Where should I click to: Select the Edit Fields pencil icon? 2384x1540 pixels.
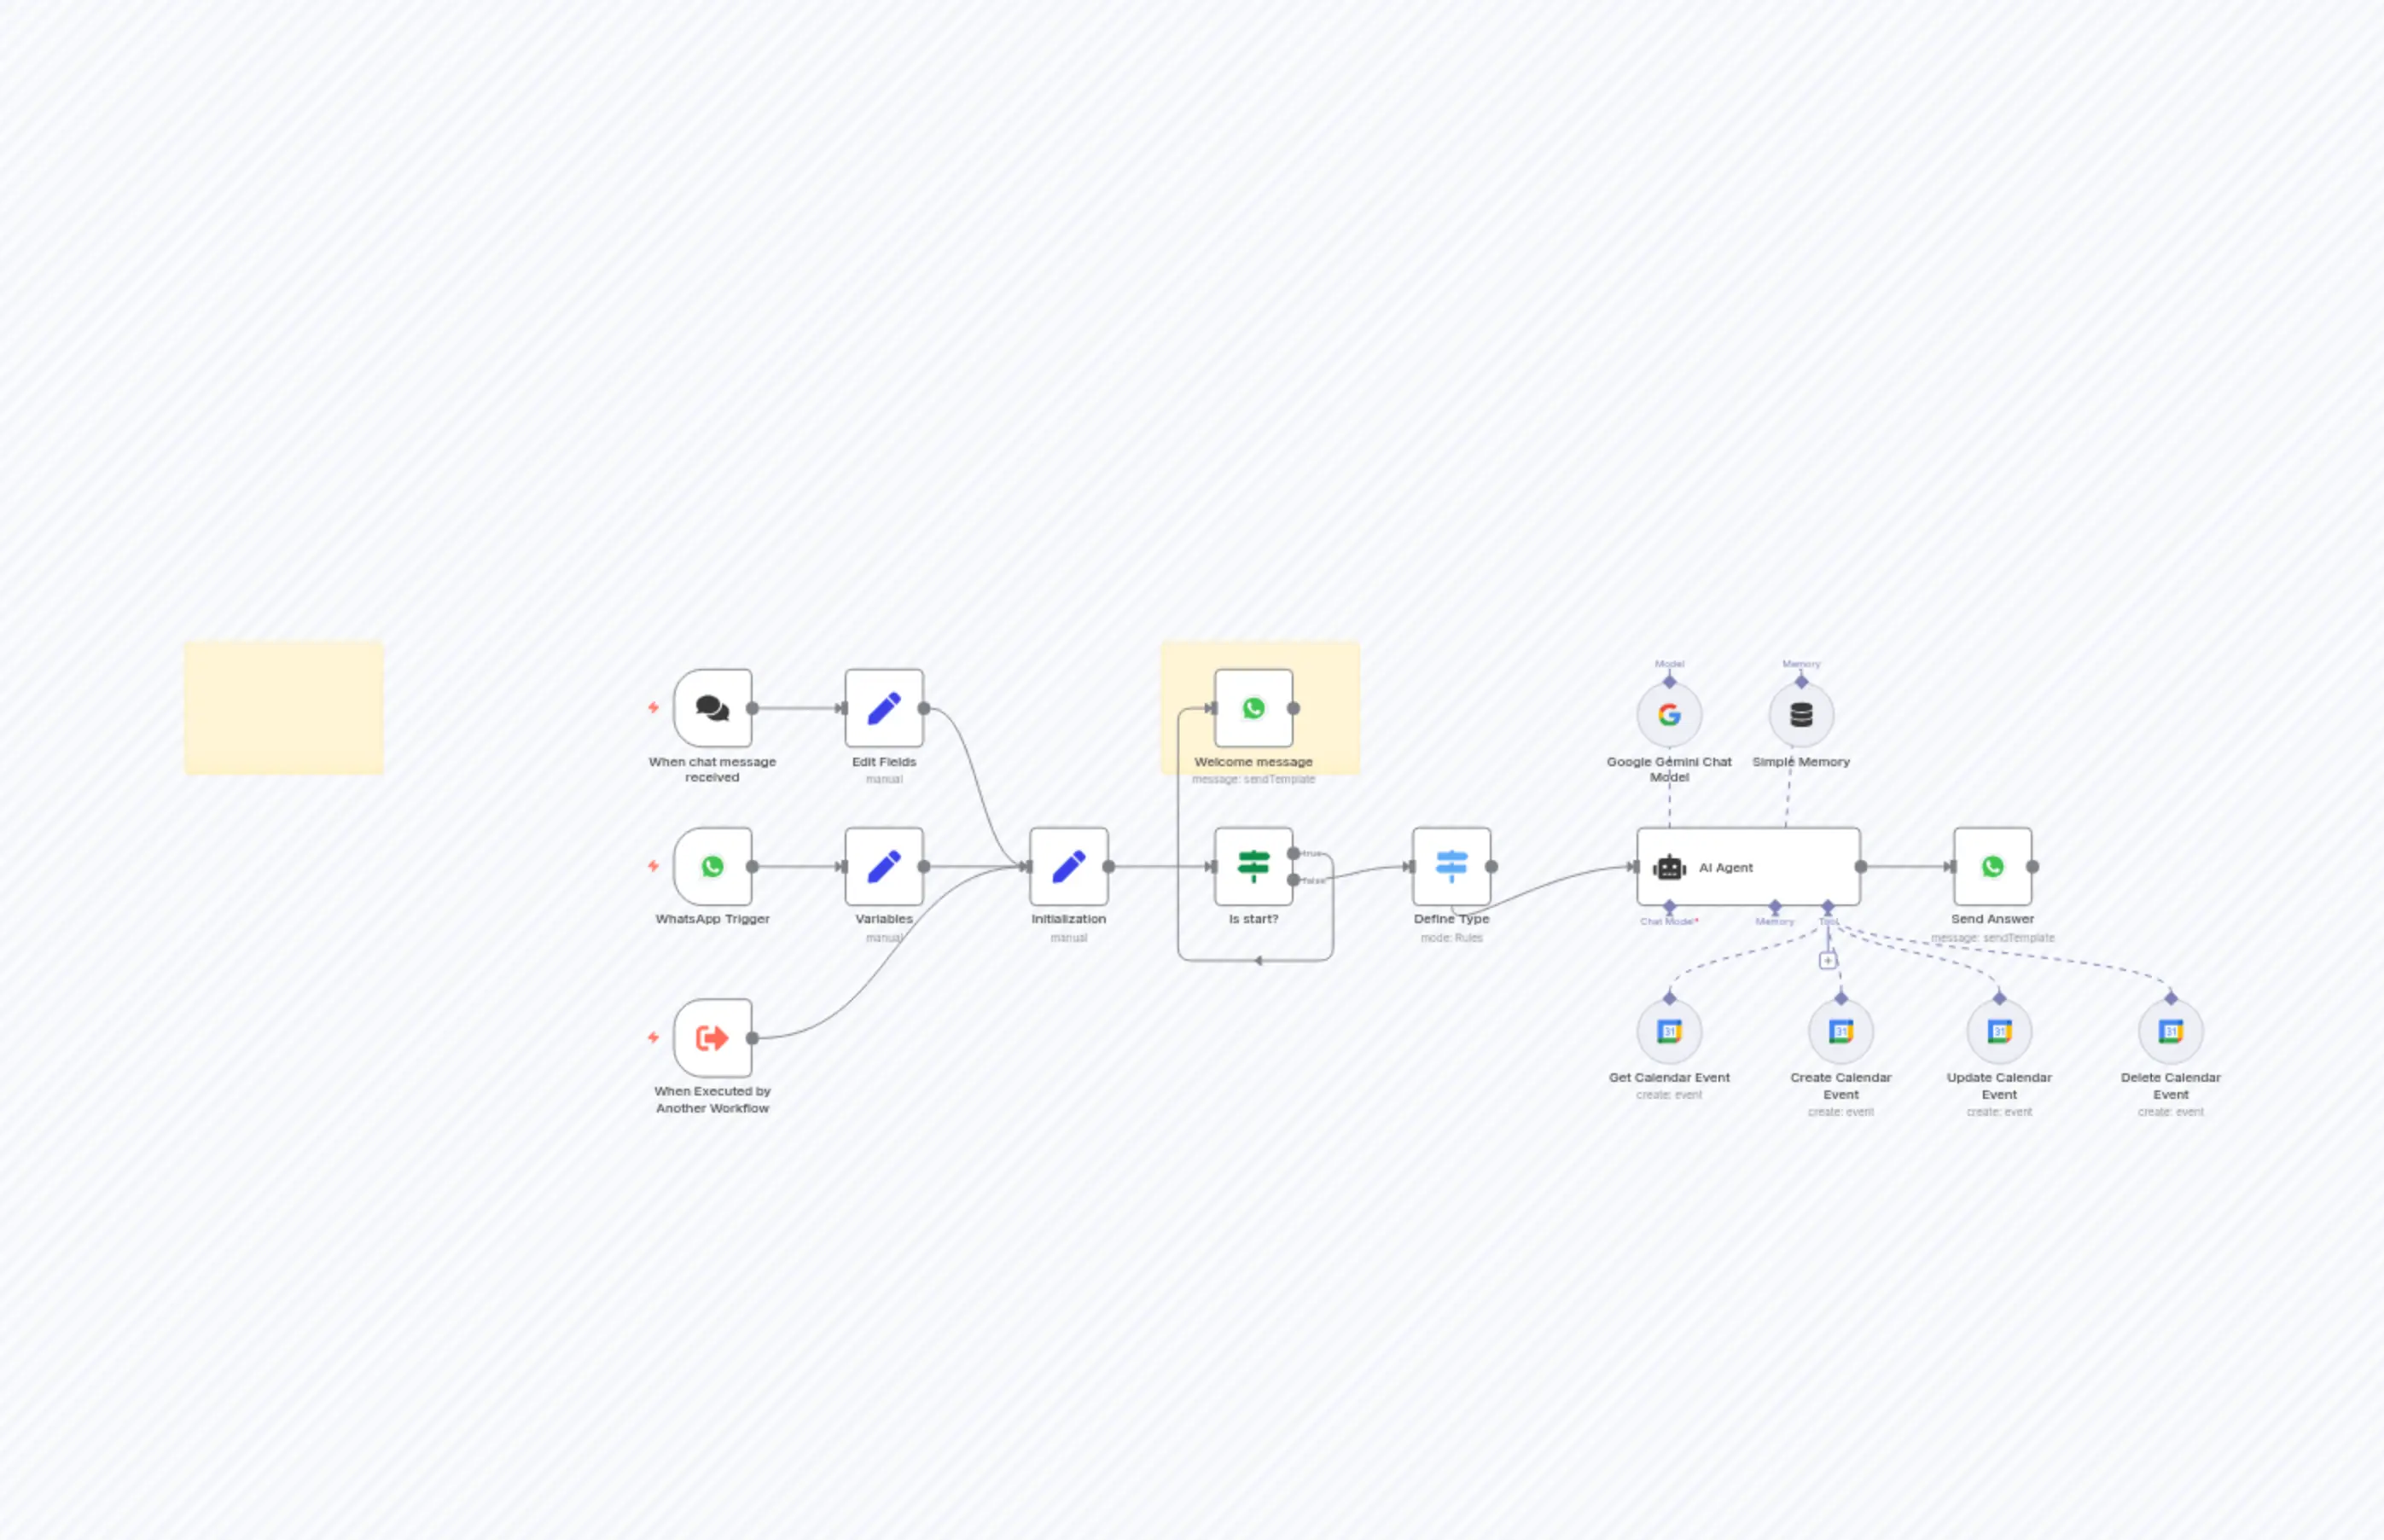(884, 707)
